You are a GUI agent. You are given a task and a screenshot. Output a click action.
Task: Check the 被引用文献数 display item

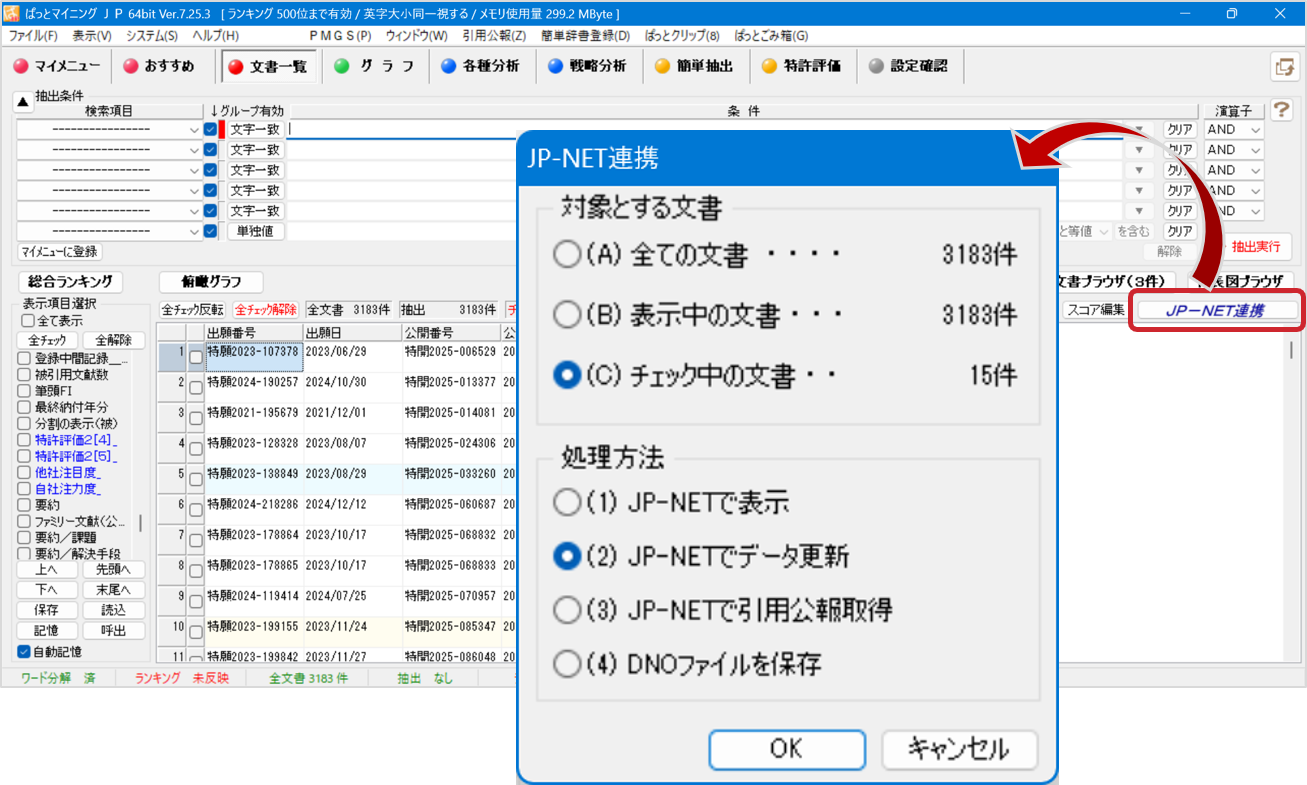click(24, 375)
